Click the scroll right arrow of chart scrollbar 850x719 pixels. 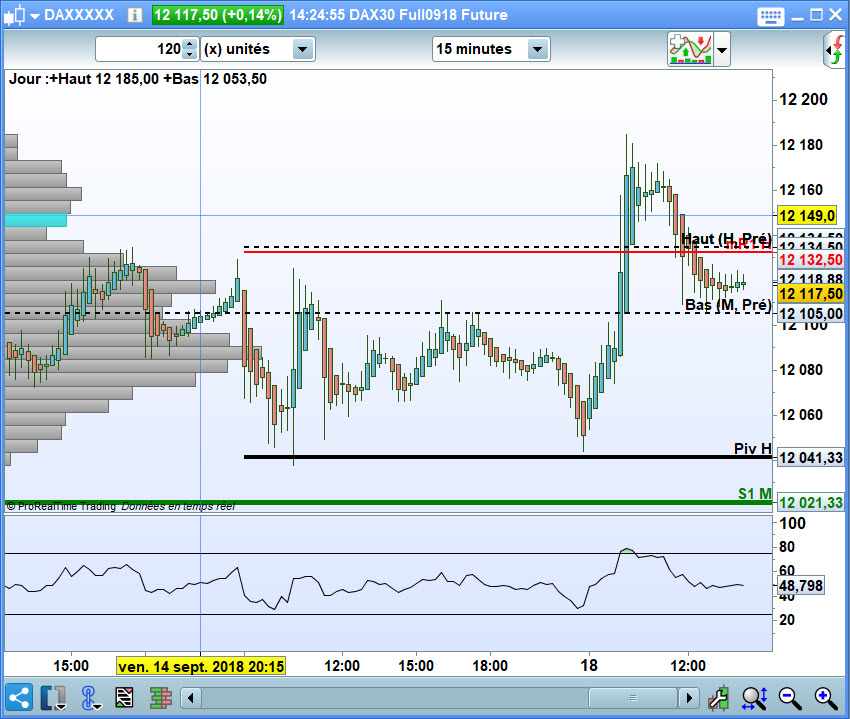689,698
